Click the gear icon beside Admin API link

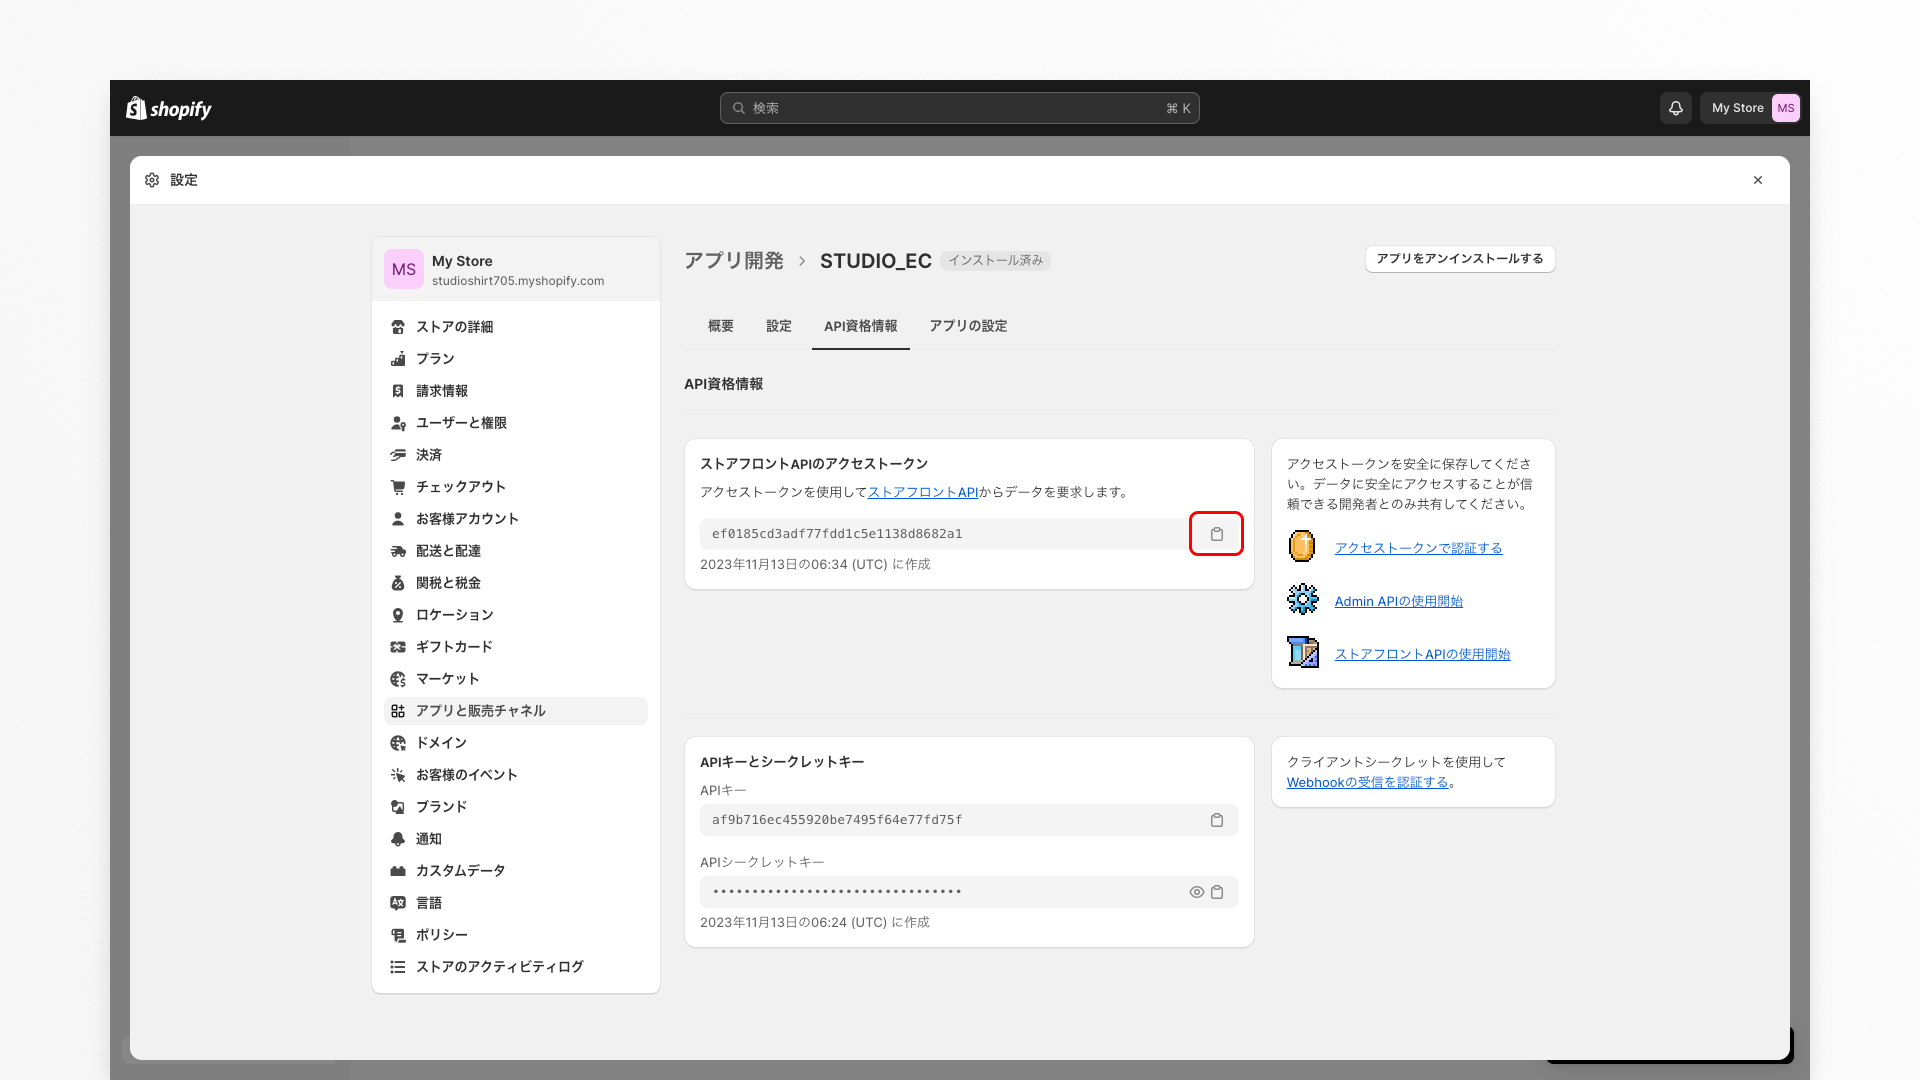point(1302,600)
